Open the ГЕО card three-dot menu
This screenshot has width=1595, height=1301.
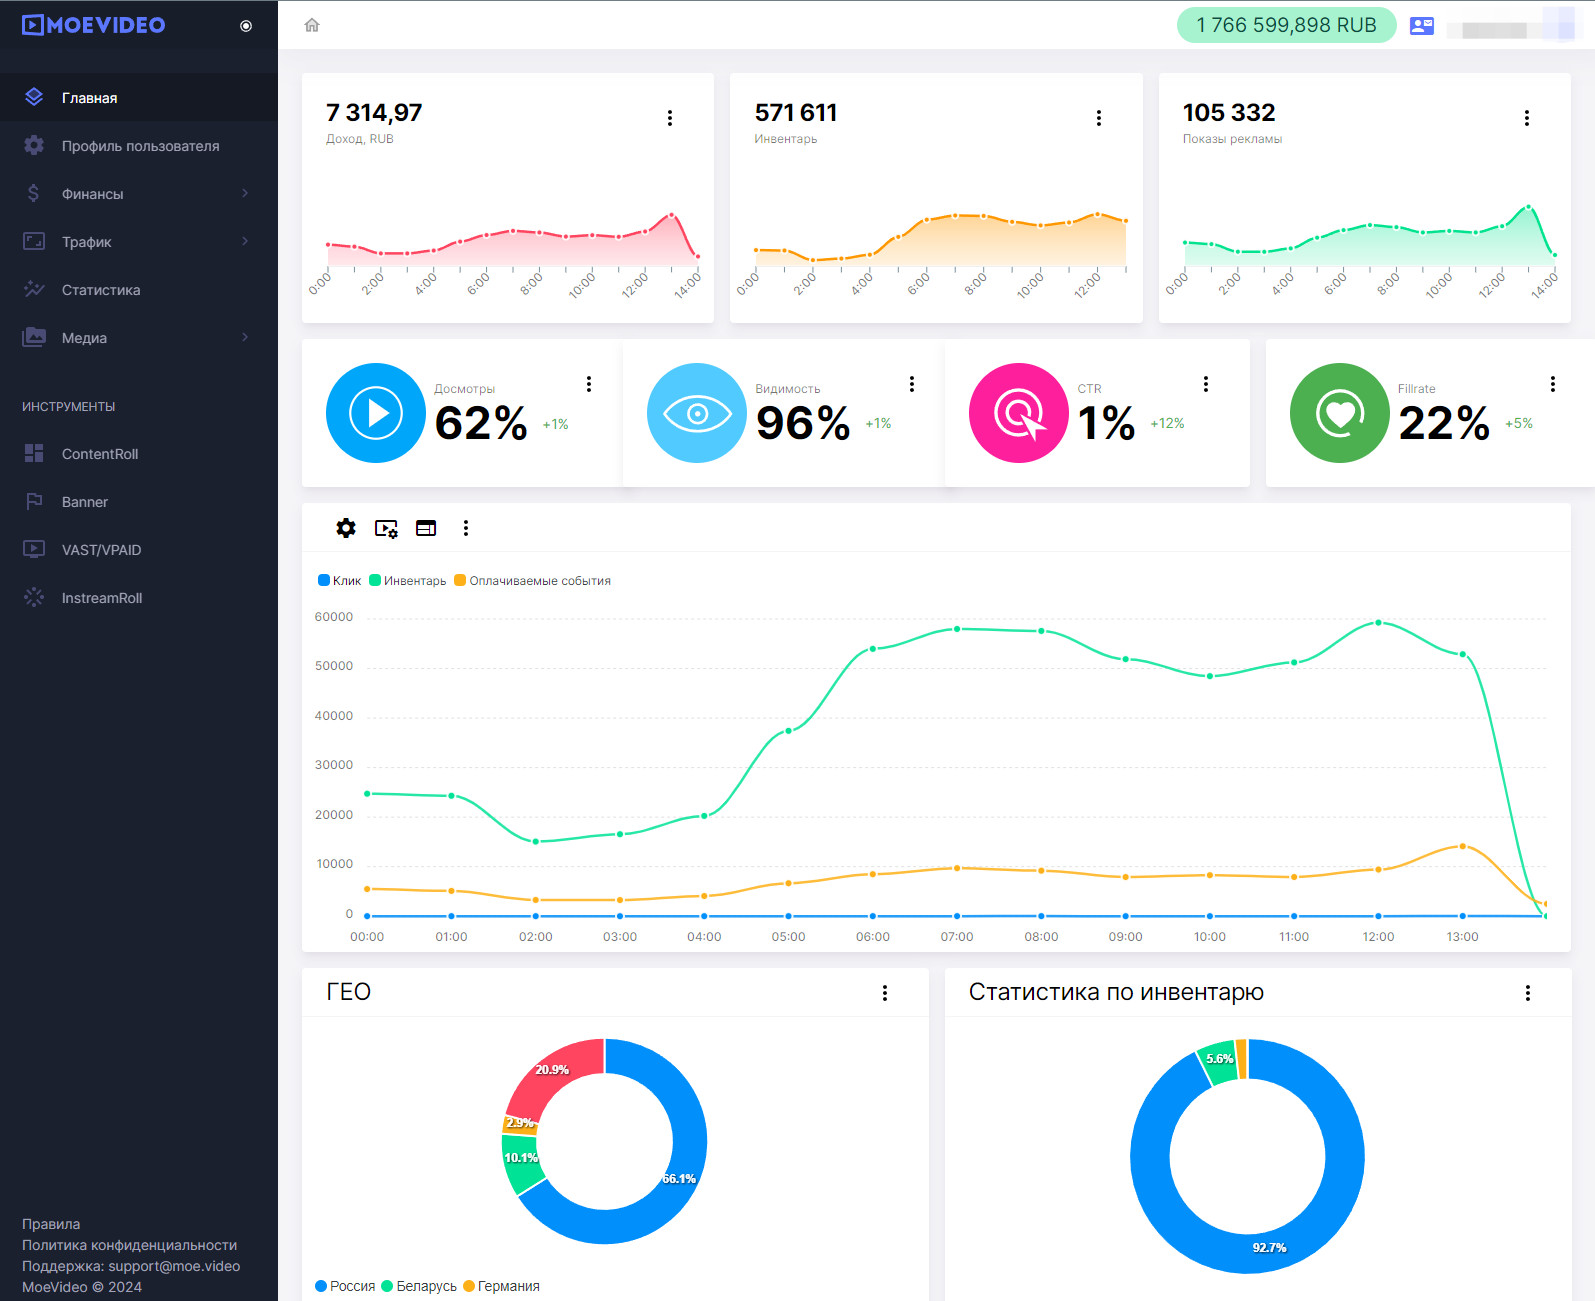click(885, 993)
